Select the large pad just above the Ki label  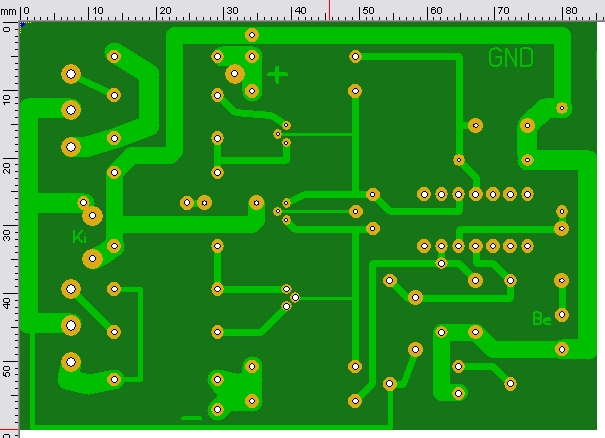(x=92, y=216)
